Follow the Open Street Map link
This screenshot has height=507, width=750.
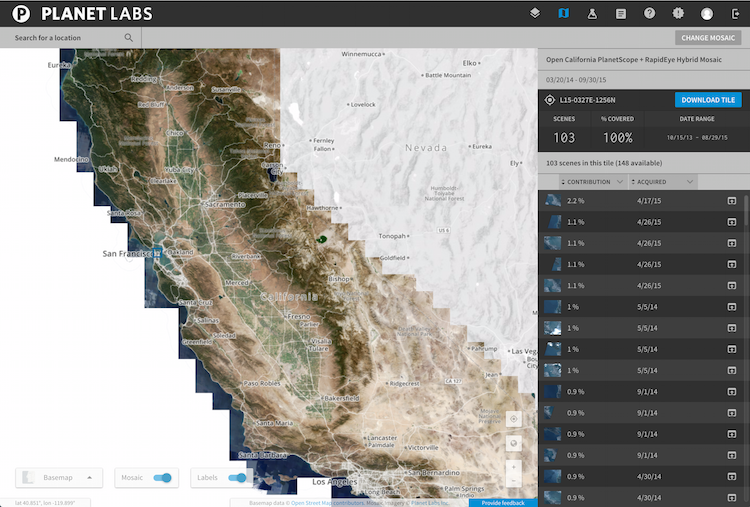coord(311,503)
